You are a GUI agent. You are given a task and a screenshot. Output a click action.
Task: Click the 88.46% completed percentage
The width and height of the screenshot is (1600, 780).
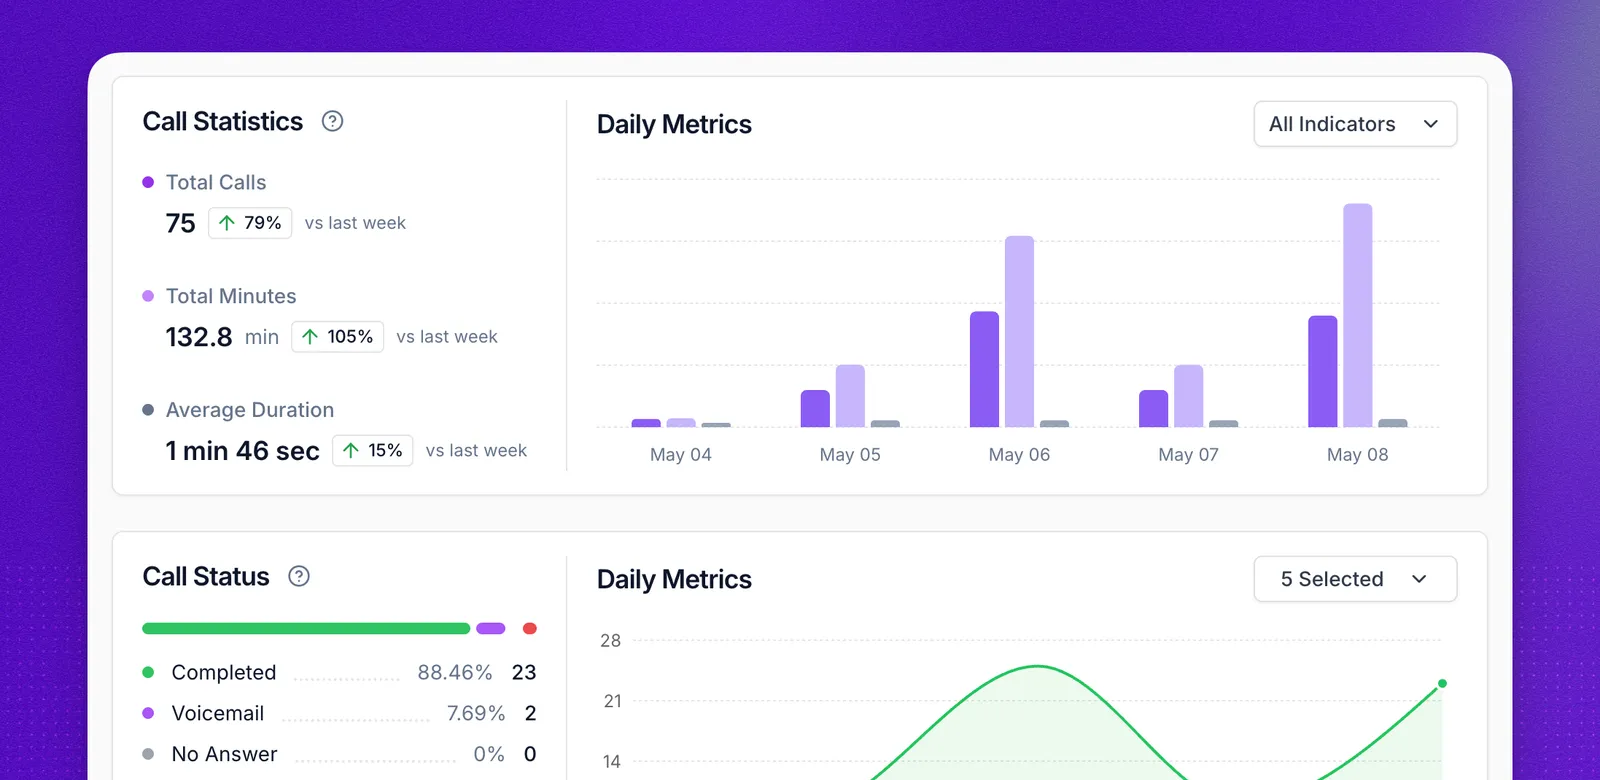click(455, 672)
